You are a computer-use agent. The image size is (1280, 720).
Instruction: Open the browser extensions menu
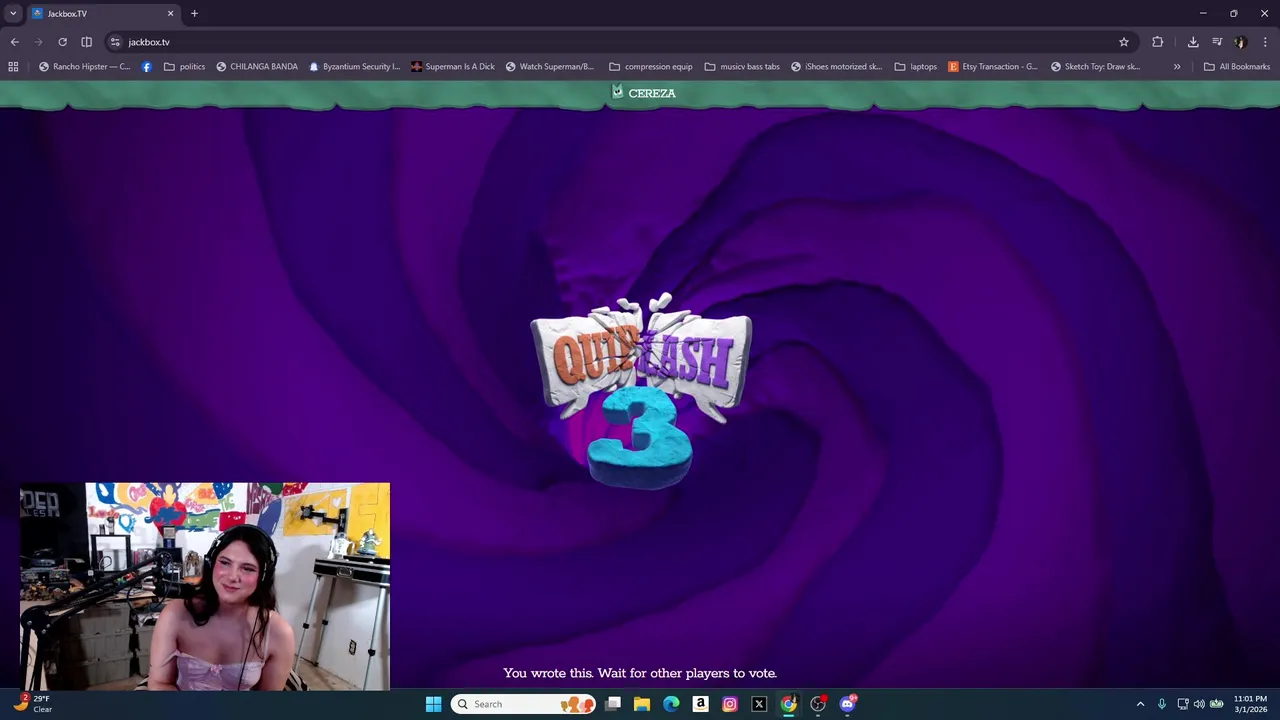tap(1158, 42)
